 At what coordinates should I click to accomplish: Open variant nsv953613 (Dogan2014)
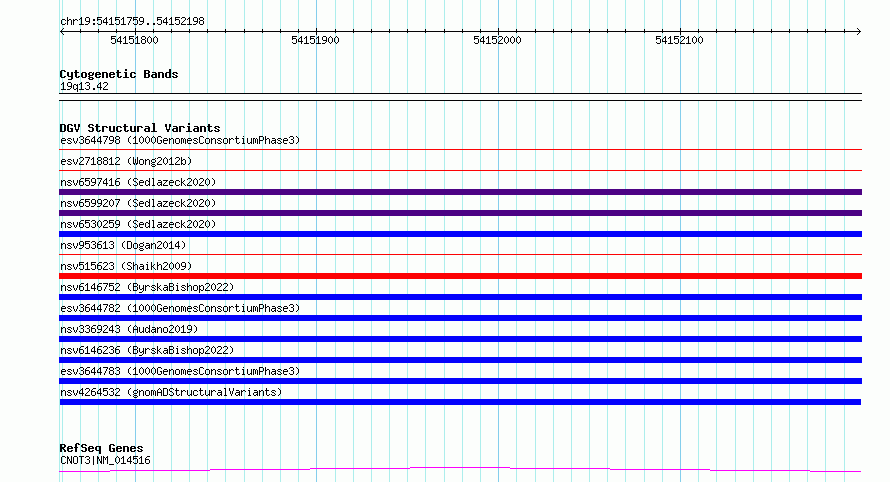coord(123,245)
